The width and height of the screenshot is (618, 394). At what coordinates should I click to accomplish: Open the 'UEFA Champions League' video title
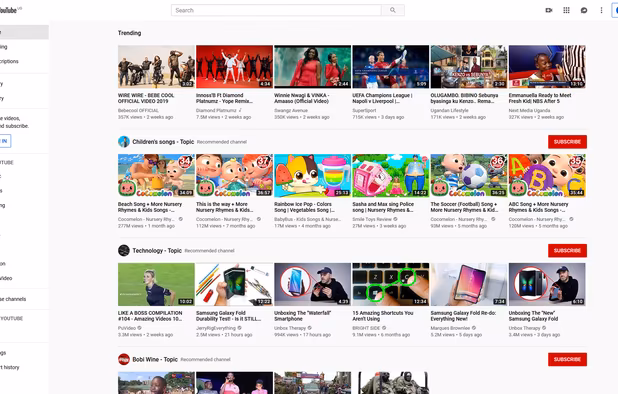(382, 98)
